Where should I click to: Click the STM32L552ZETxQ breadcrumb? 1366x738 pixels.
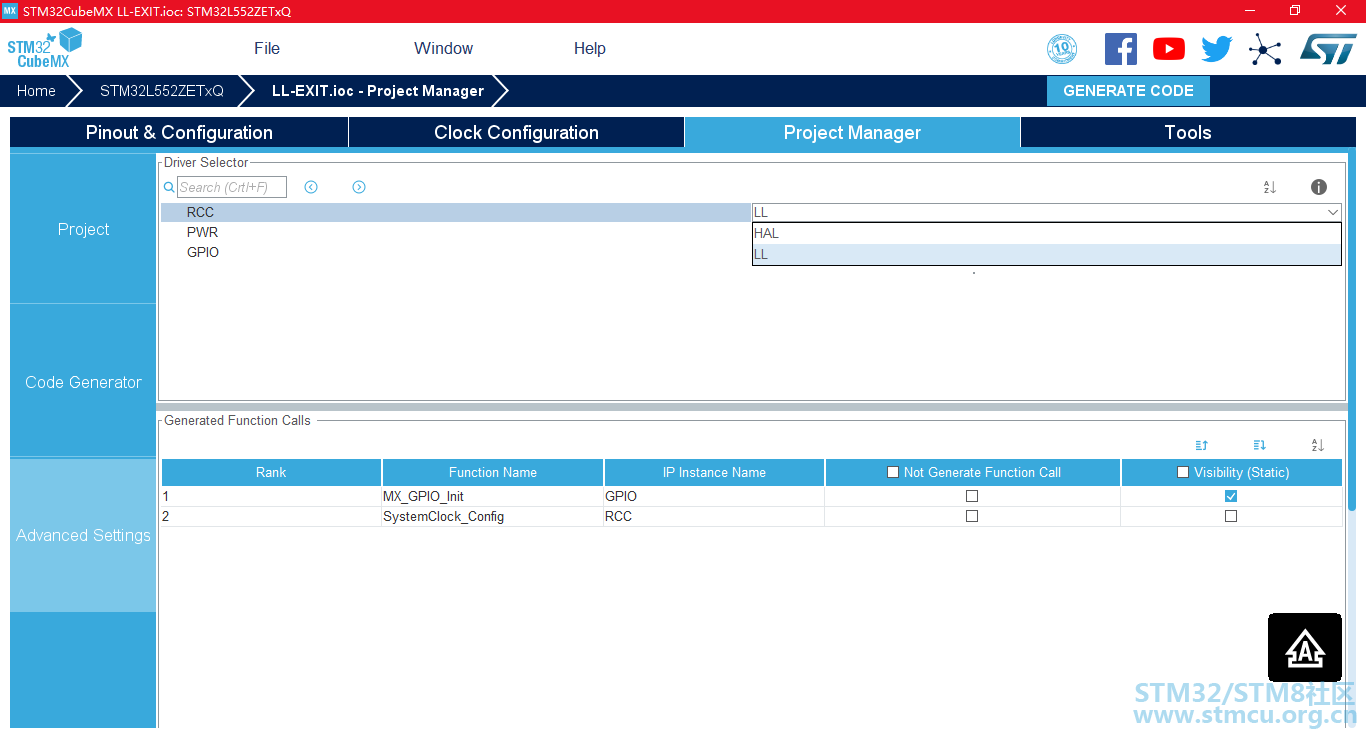(162, 90)
